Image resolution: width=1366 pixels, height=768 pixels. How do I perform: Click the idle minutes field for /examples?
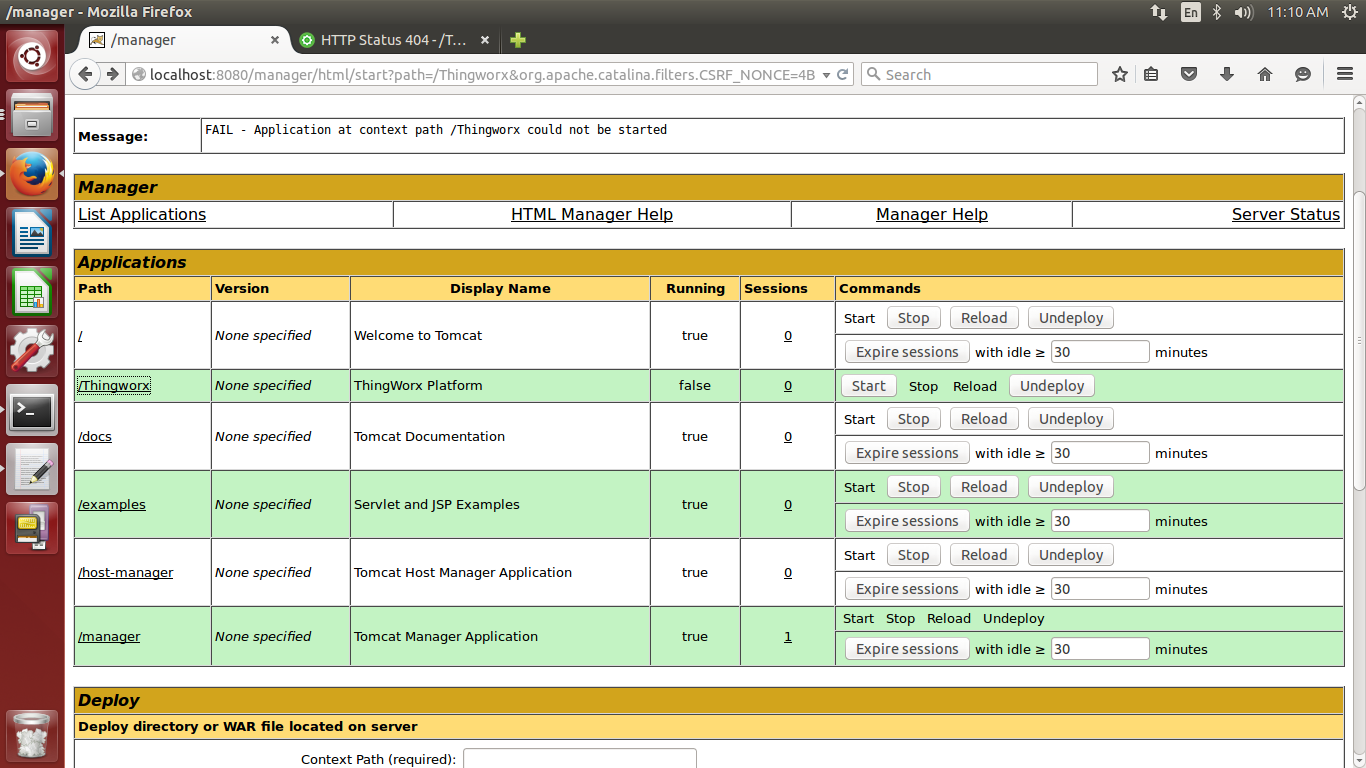(1100, 521)
